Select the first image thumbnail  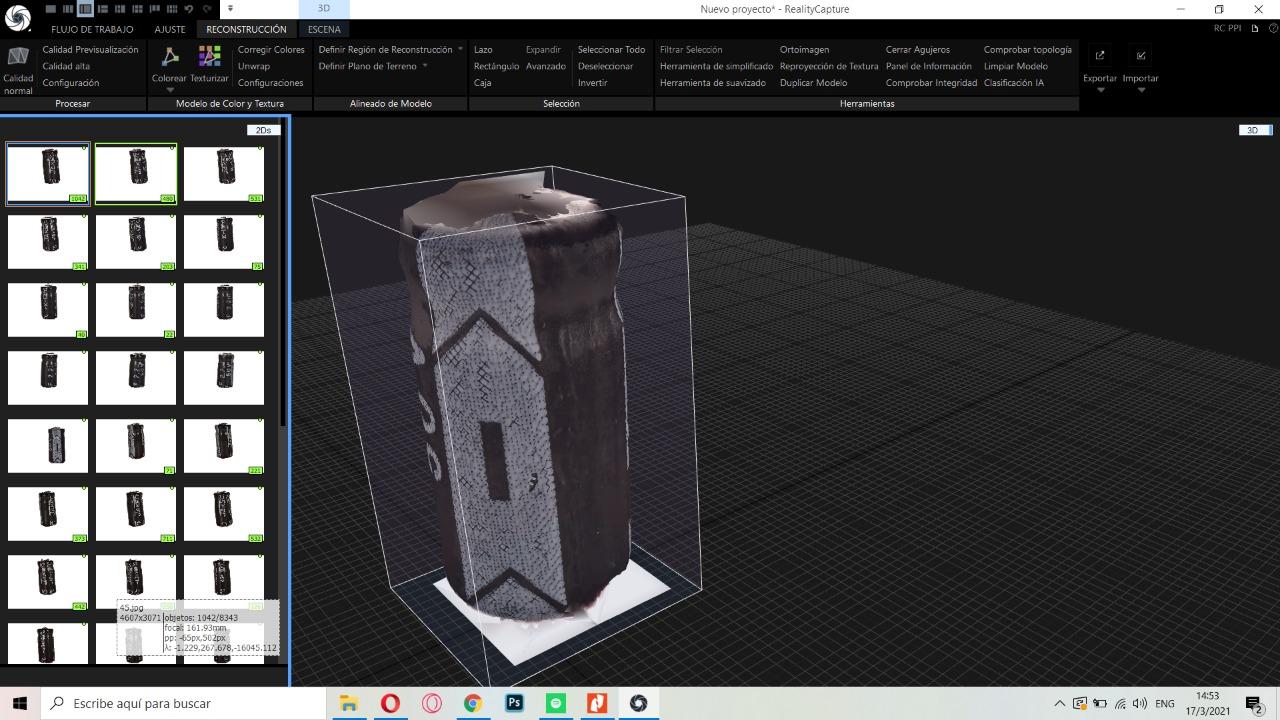tap(48, 173)
